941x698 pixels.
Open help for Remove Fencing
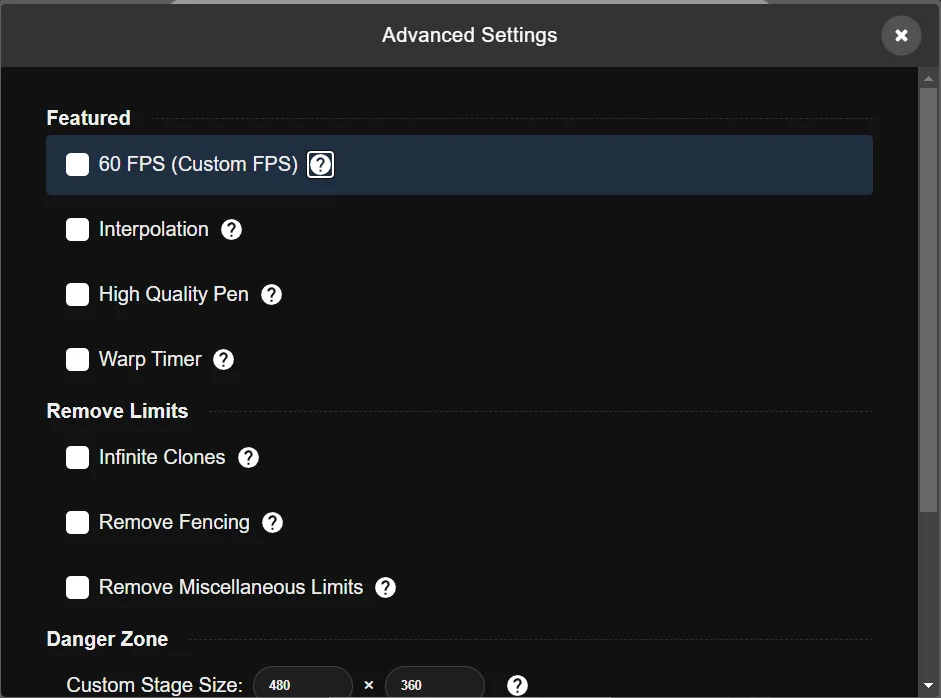[272, 522]
